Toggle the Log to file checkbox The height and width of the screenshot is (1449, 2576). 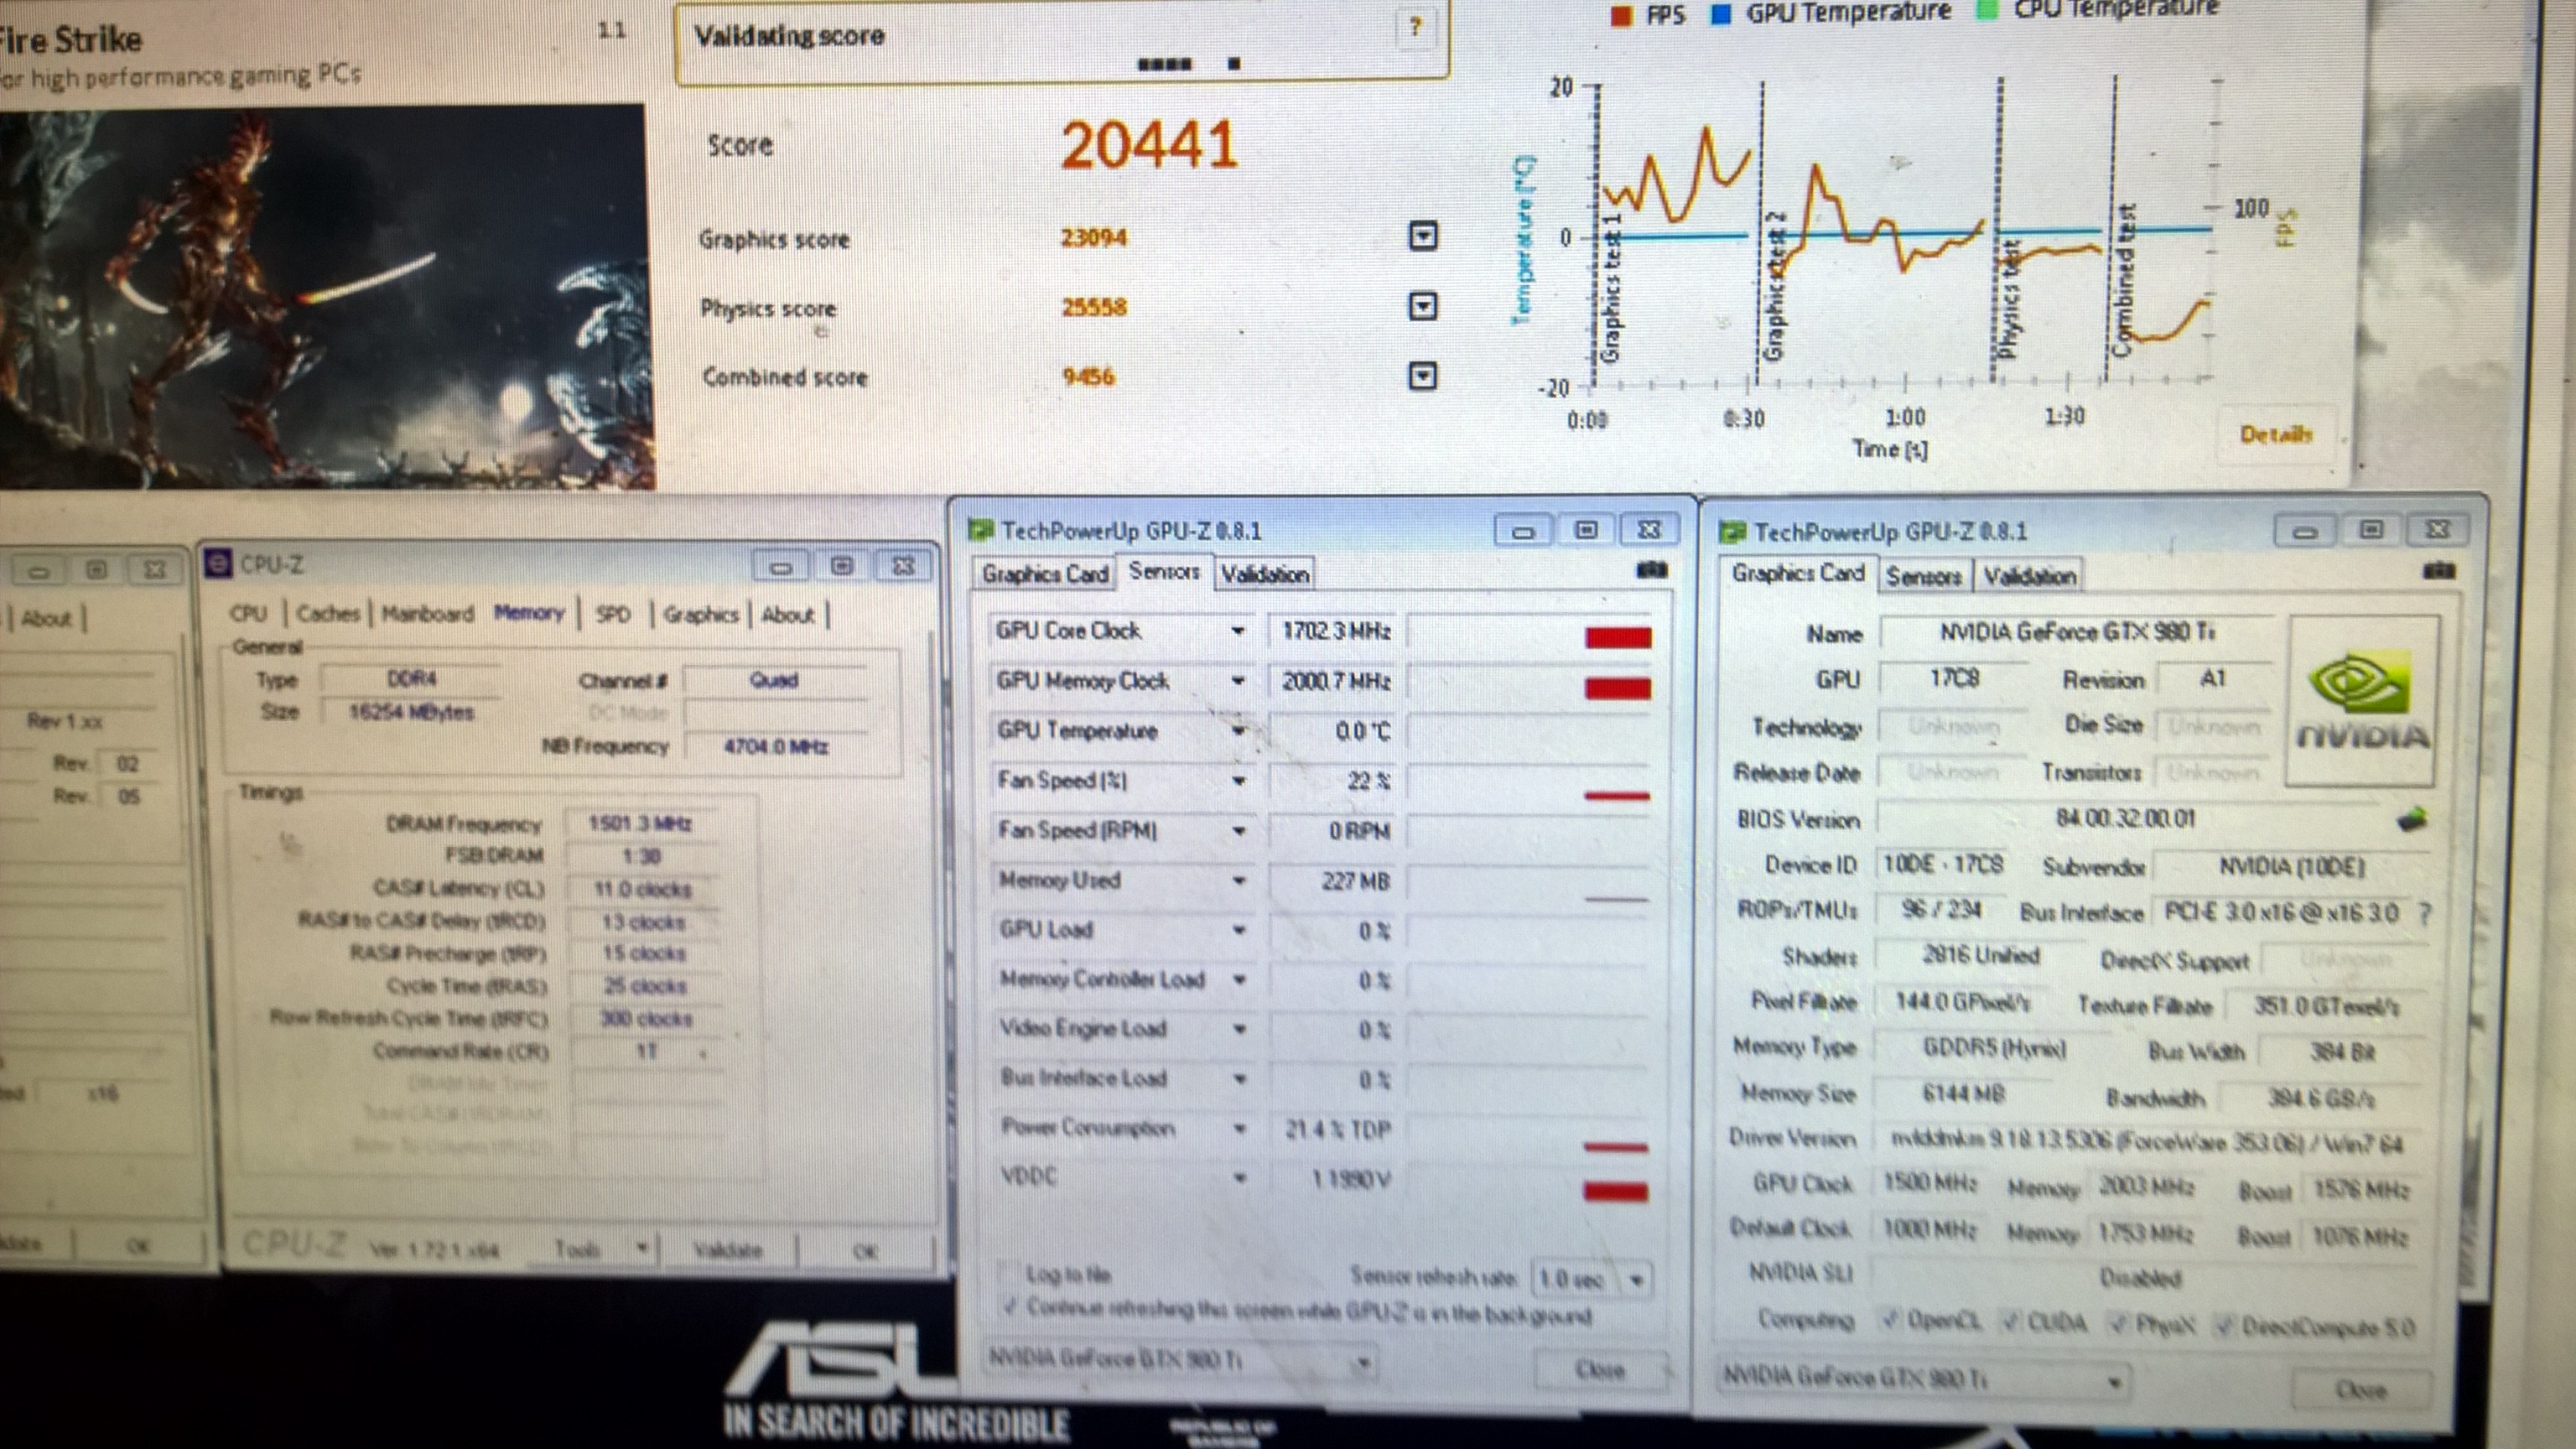1011,1273
